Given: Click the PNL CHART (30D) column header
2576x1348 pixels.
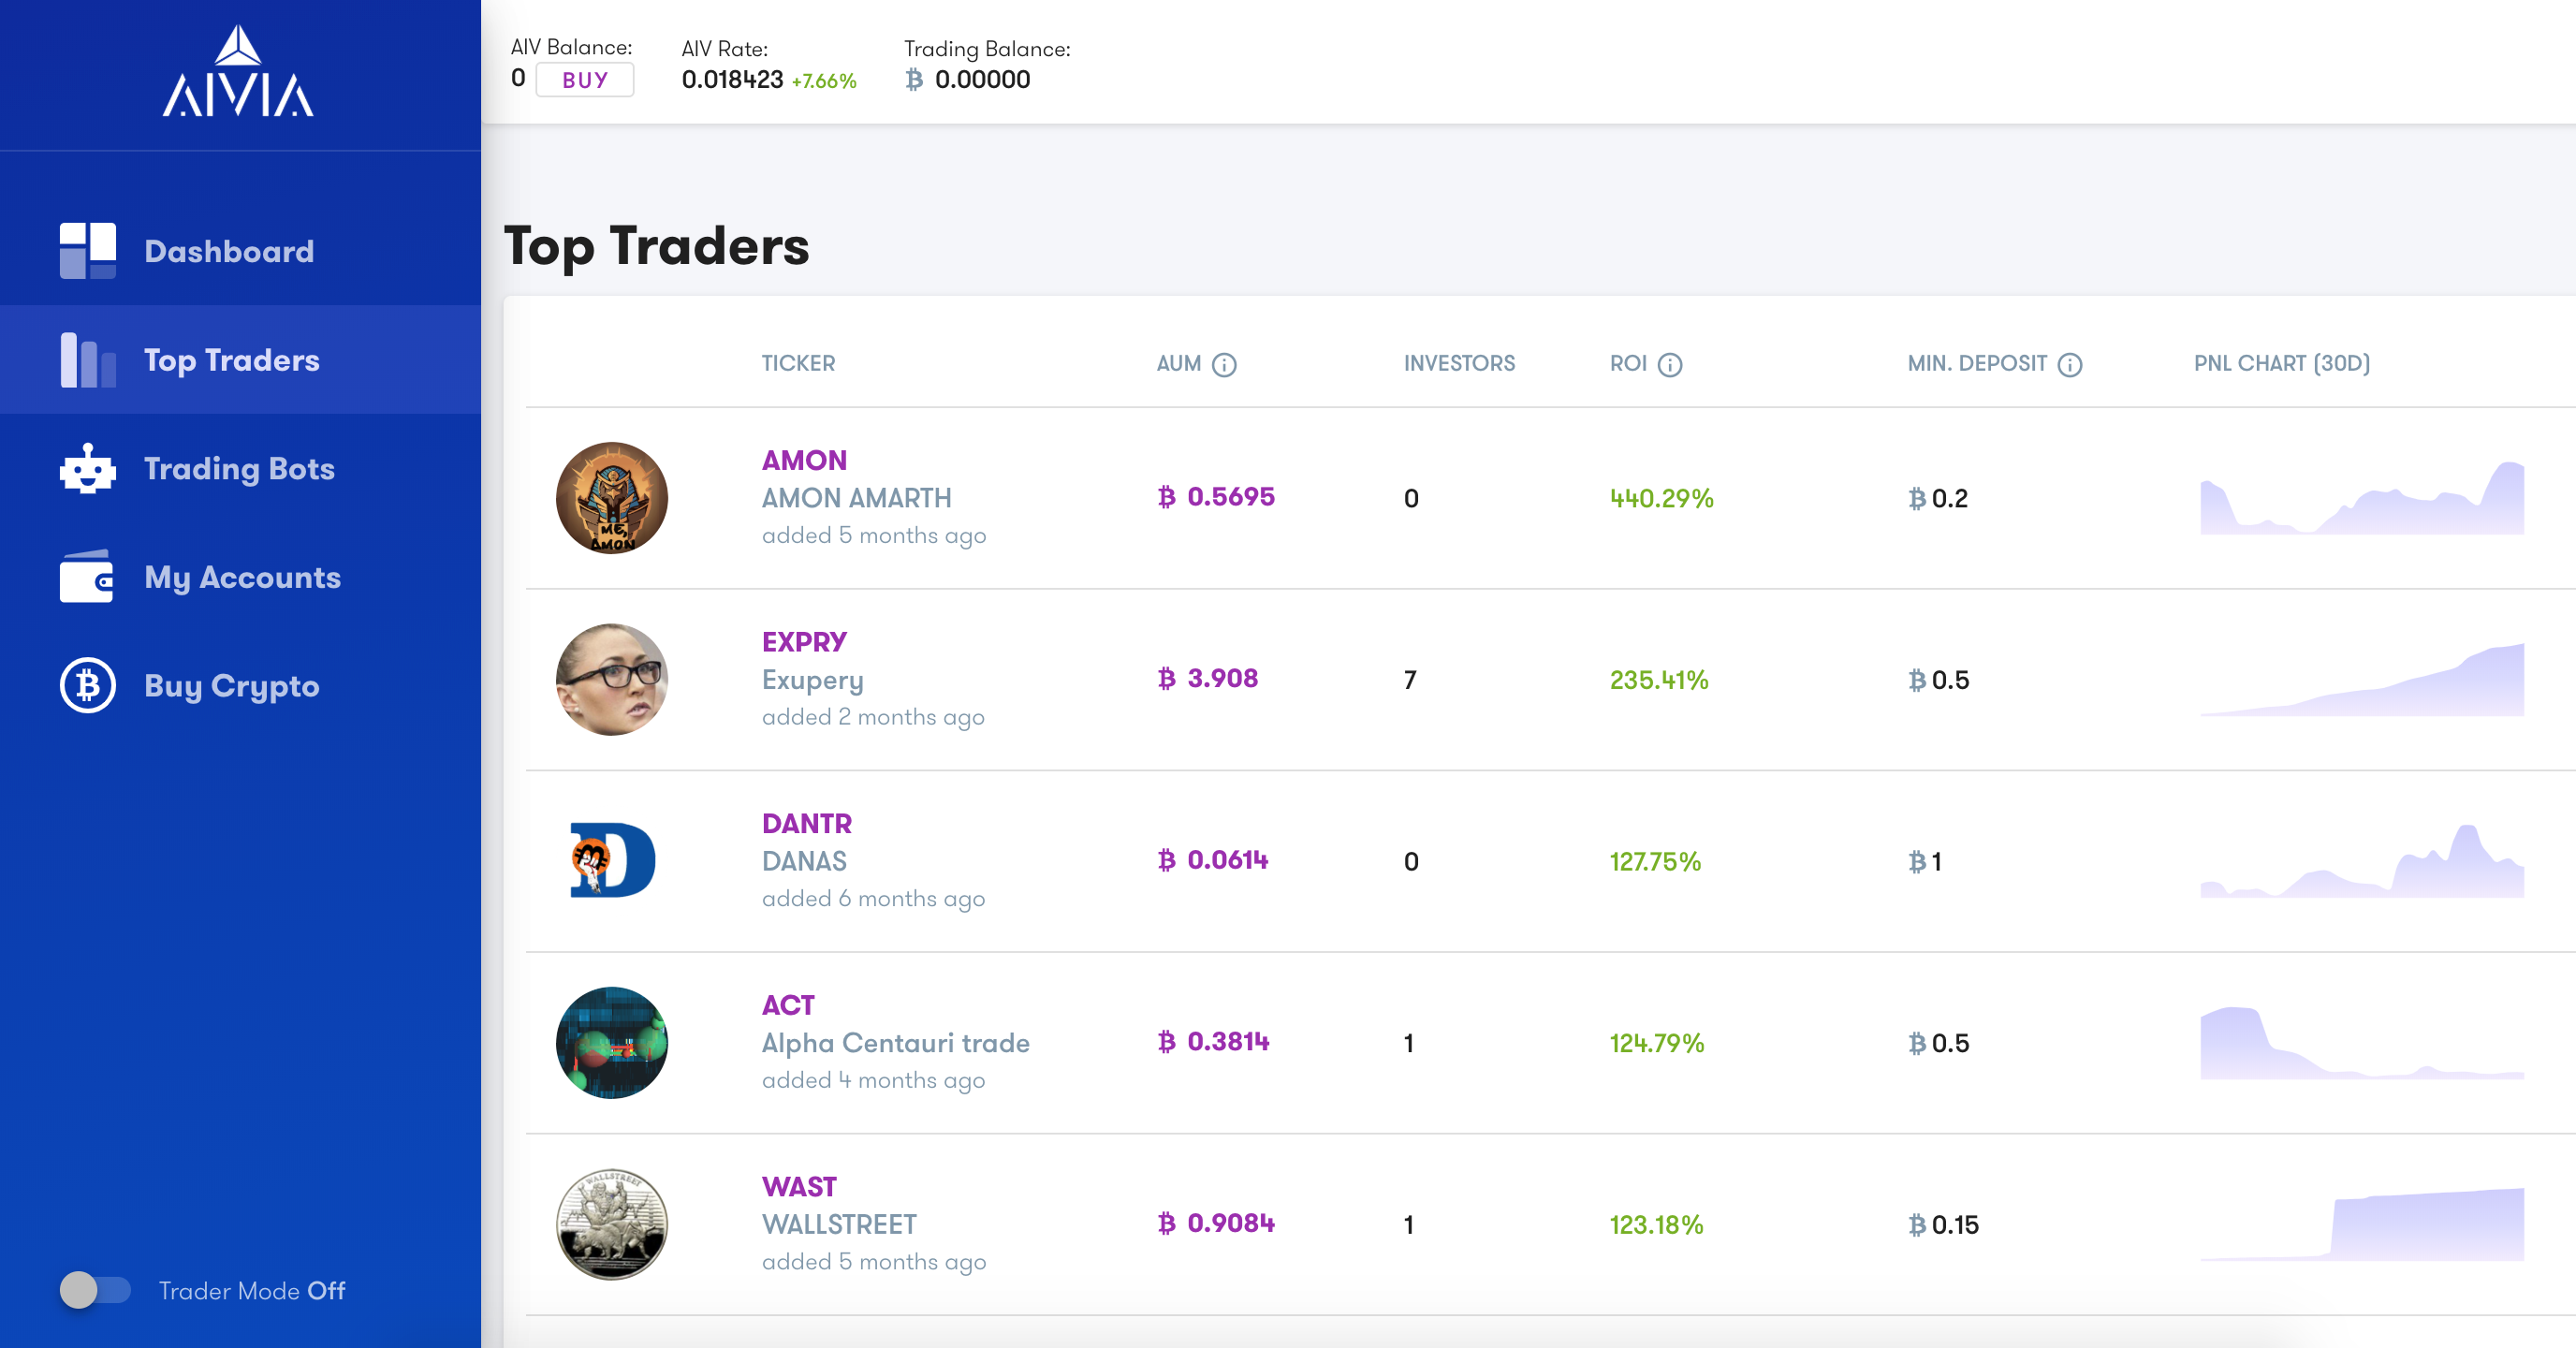Looking at the screenshot, I should tap(2282, 364).
